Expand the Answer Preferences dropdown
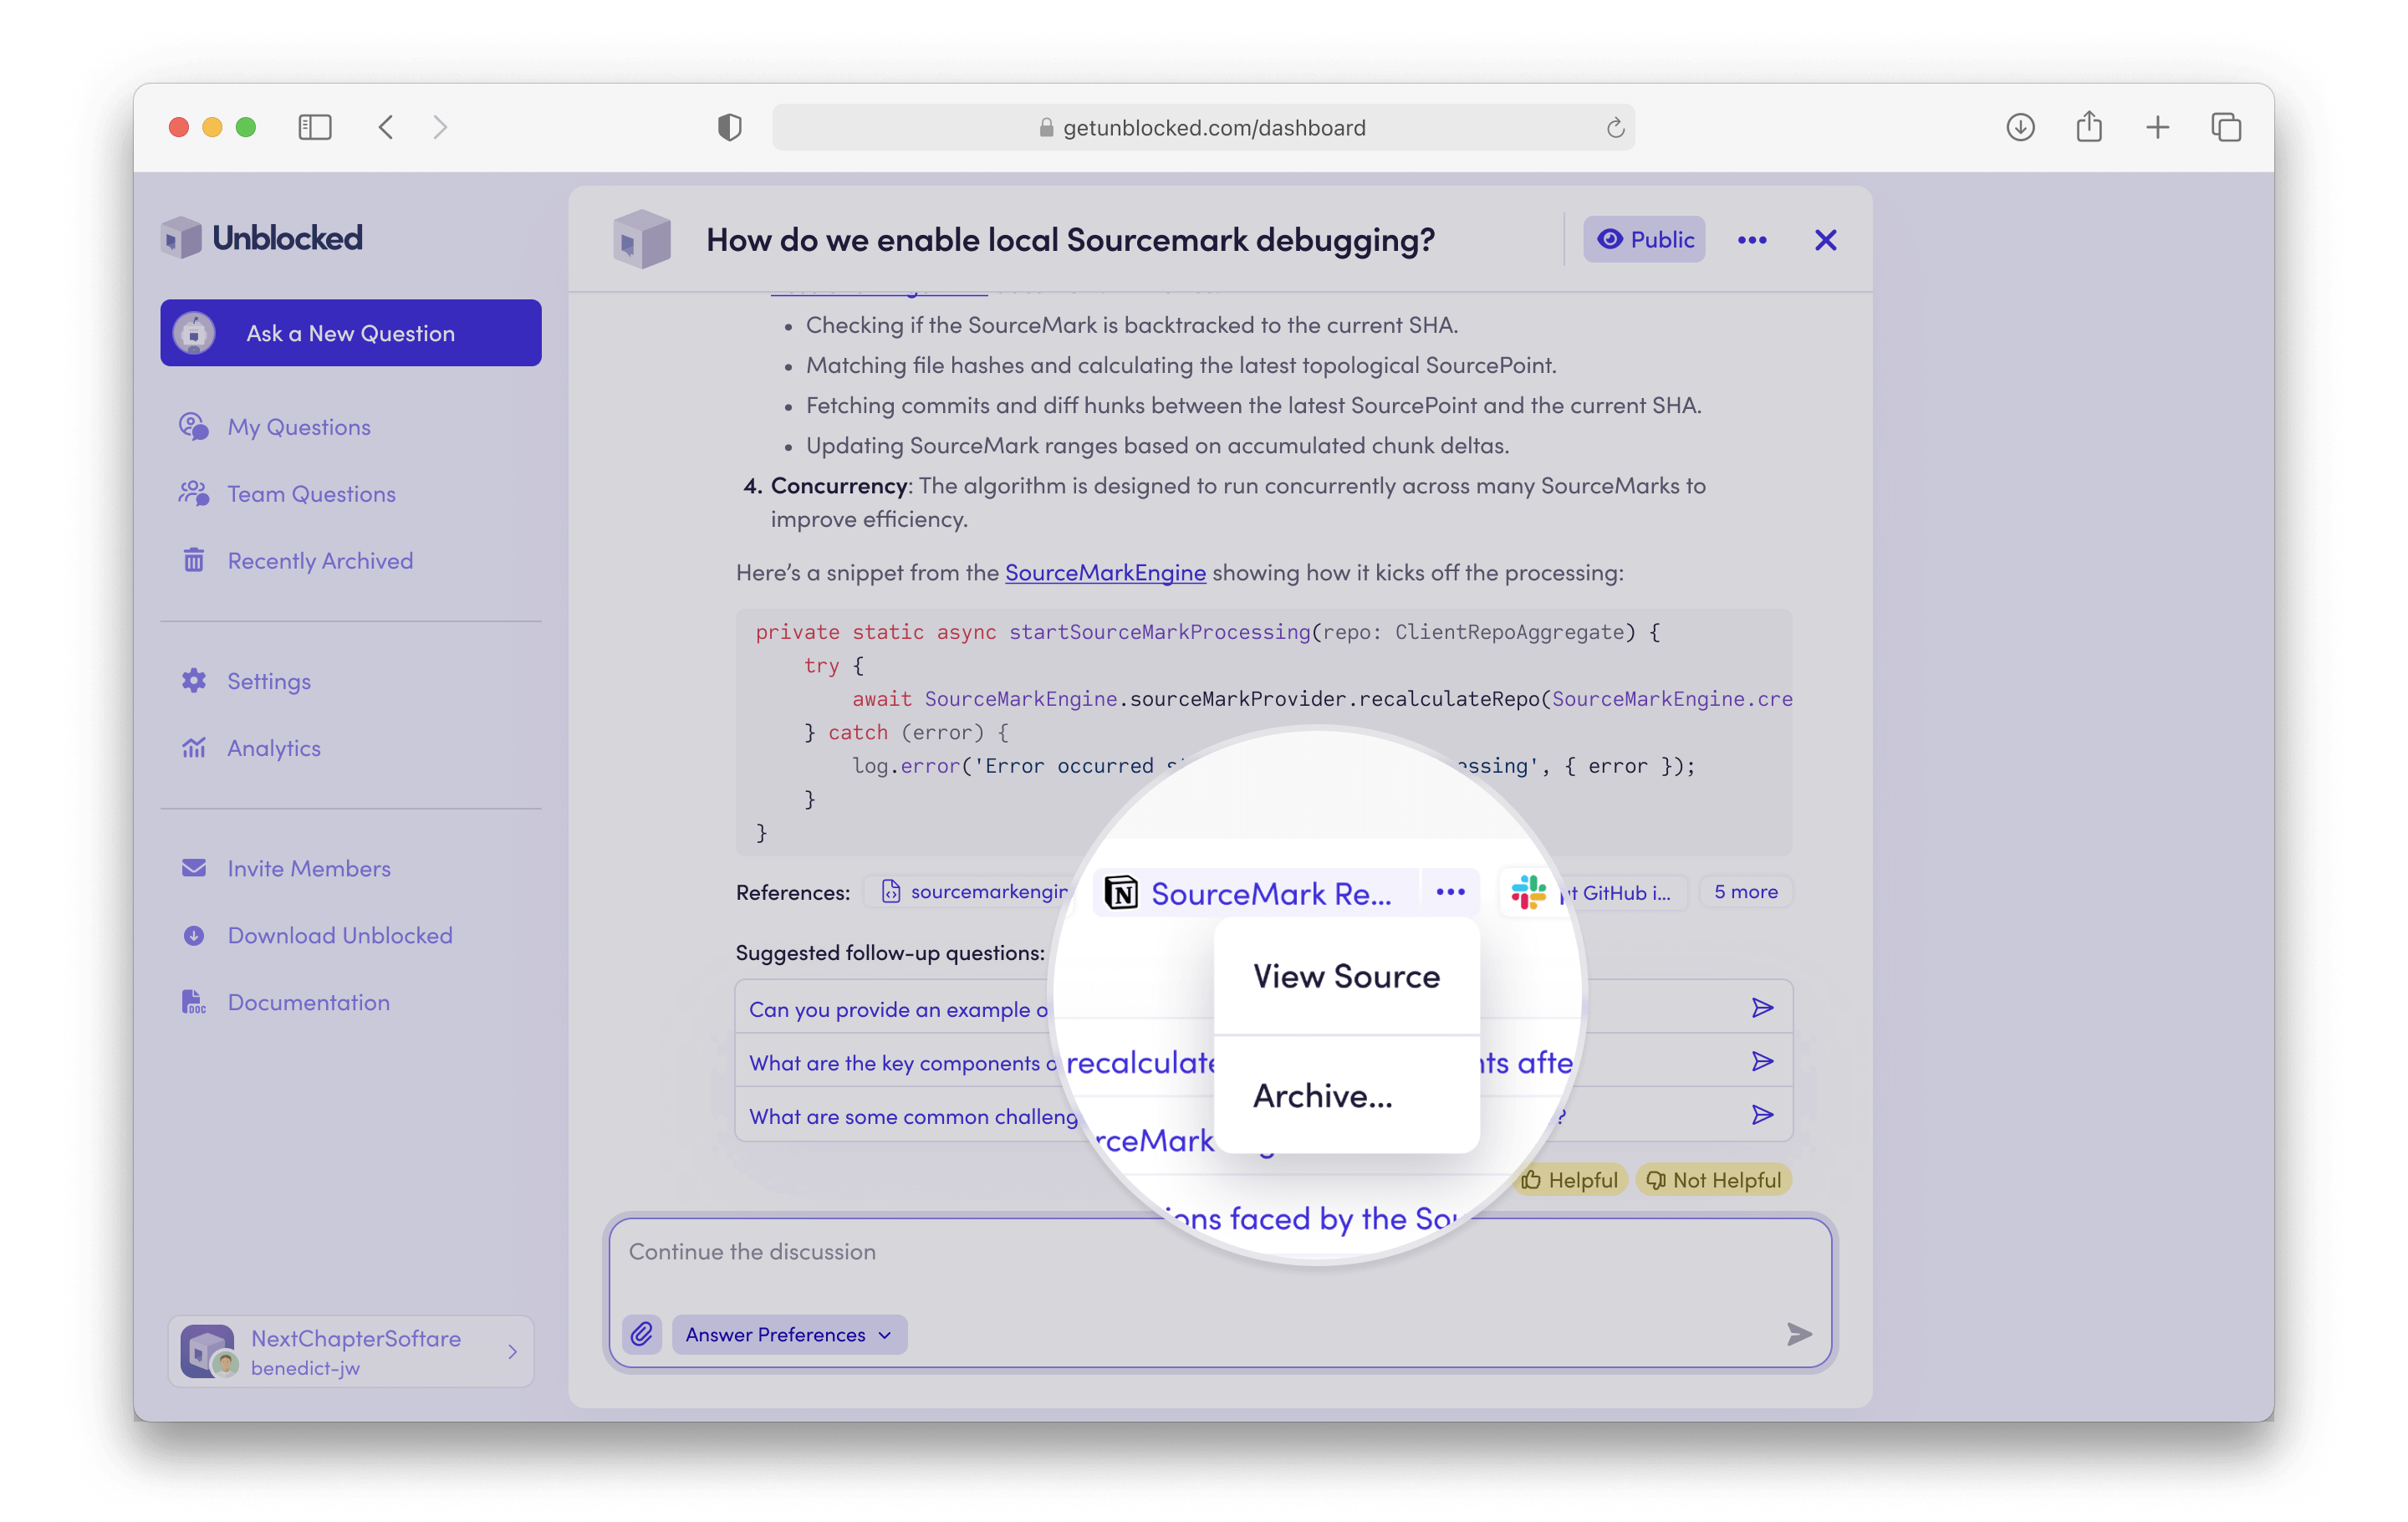This screenshot has height=1522, width=2408. [788, 1334]
